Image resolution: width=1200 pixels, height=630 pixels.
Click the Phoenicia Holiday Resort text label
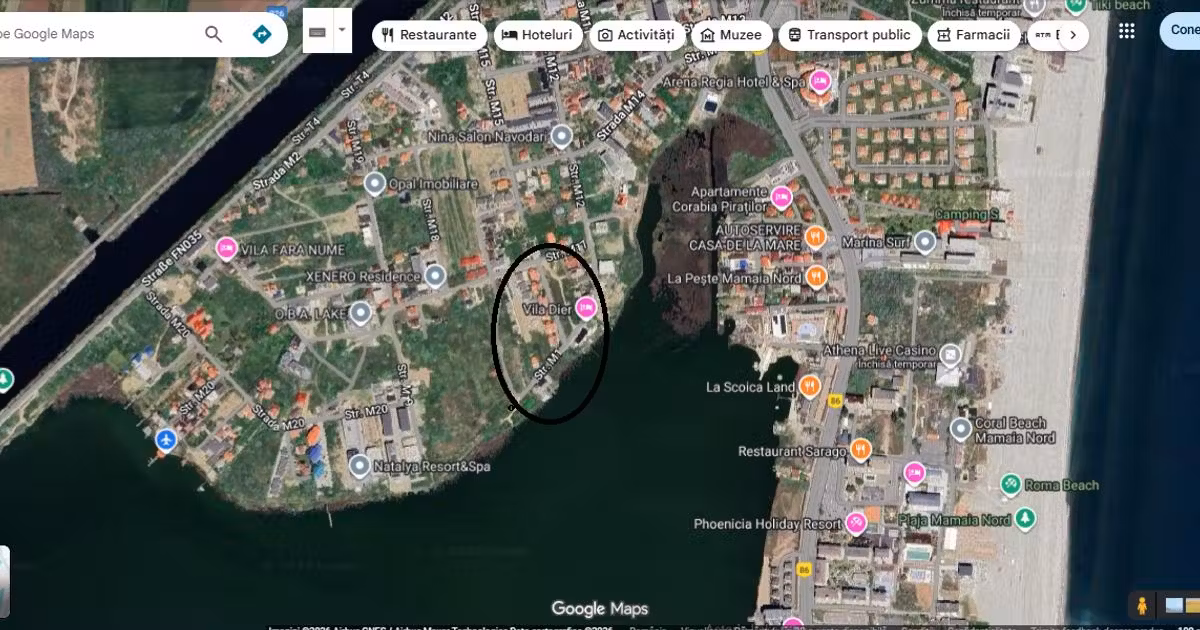pyautogui.click(x=768, y=524)
